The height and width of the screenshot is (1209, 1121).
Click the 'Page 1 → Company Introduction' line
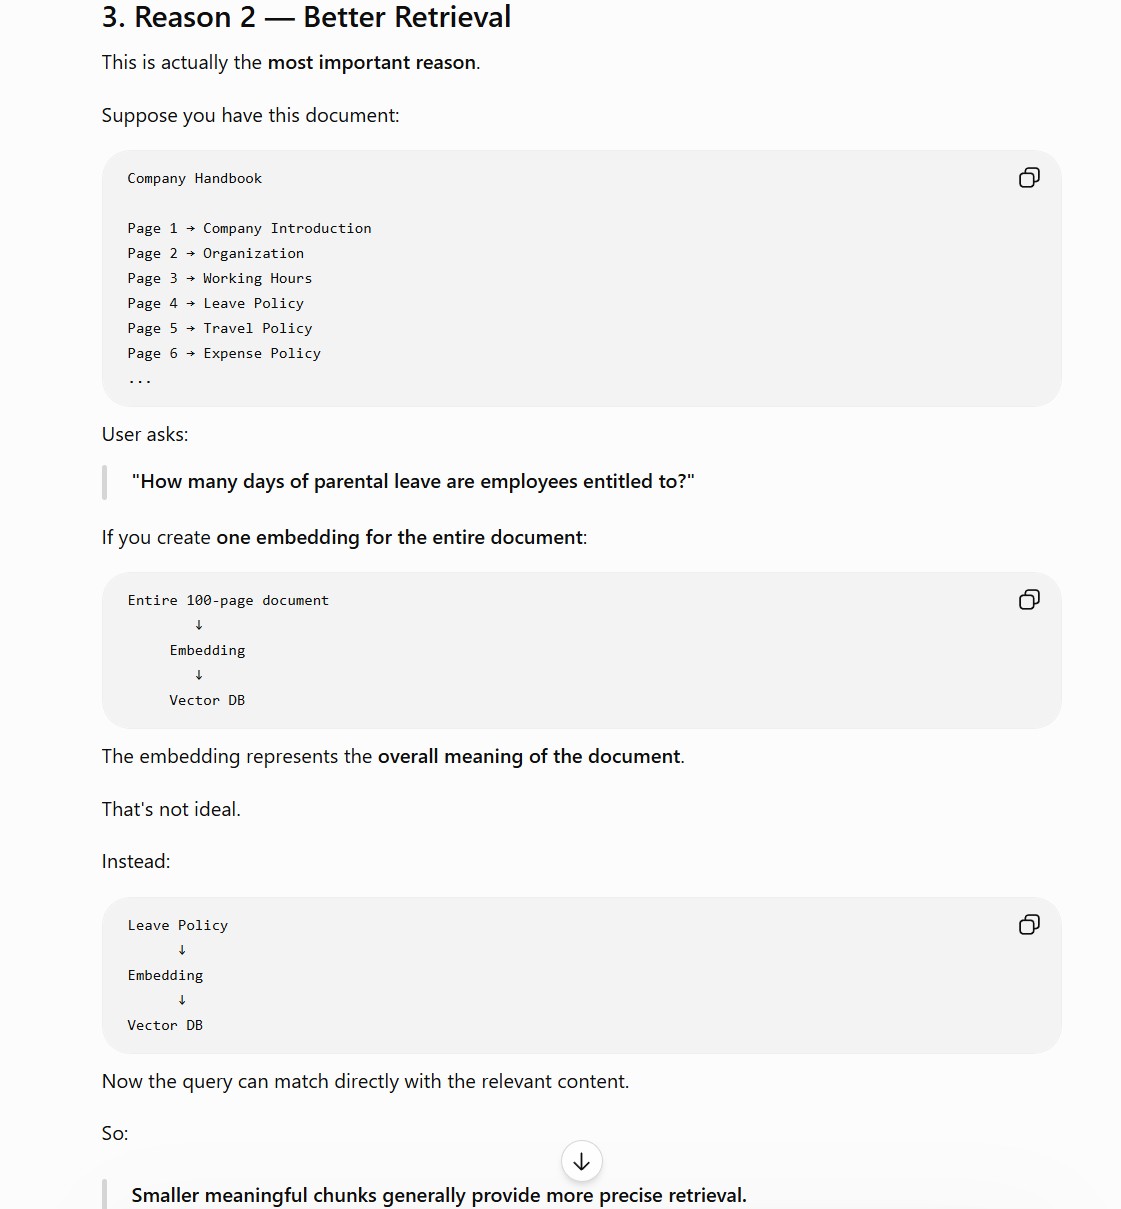click(x=249, y=228)
